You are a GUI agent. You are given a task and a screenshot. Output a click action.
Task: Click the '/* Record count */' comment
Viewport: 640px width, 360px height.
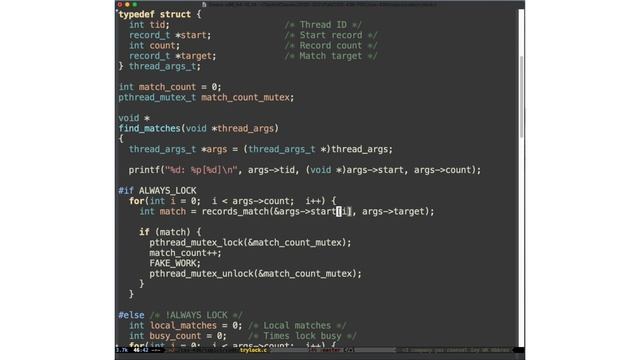click(331, 45)
